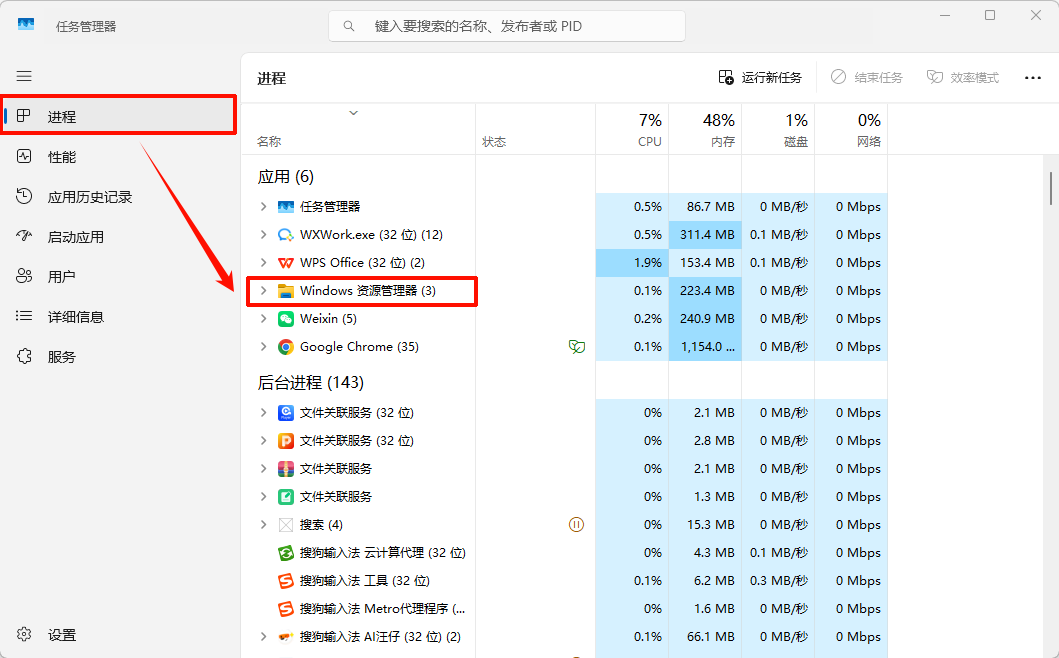This screenshot has width=1059, height=658.
Task: Click the 启动应用 startup icon
Action: [24, 236]
